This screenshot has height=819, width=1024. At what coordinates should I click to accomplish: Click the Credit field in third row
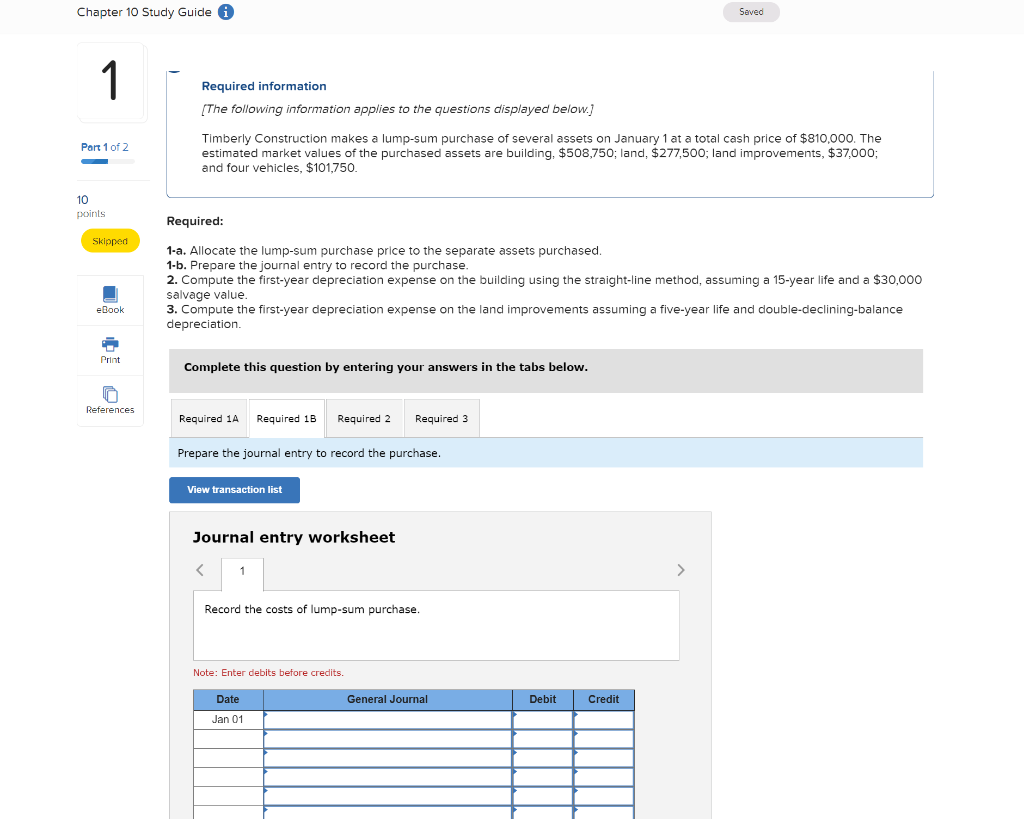[x=604, y=758]
